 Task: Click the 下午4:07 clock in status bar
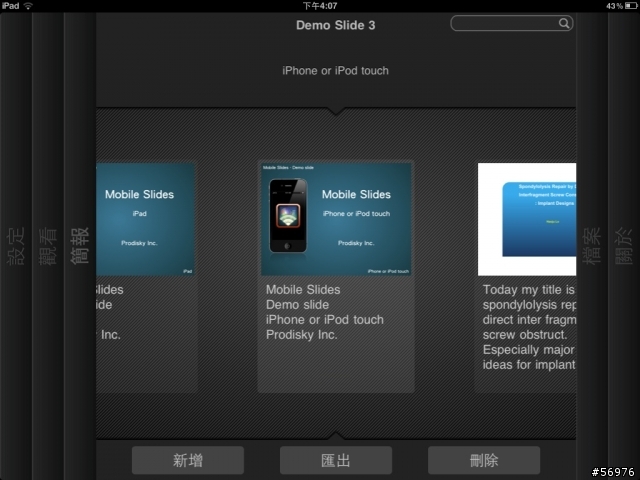(320, 6)
